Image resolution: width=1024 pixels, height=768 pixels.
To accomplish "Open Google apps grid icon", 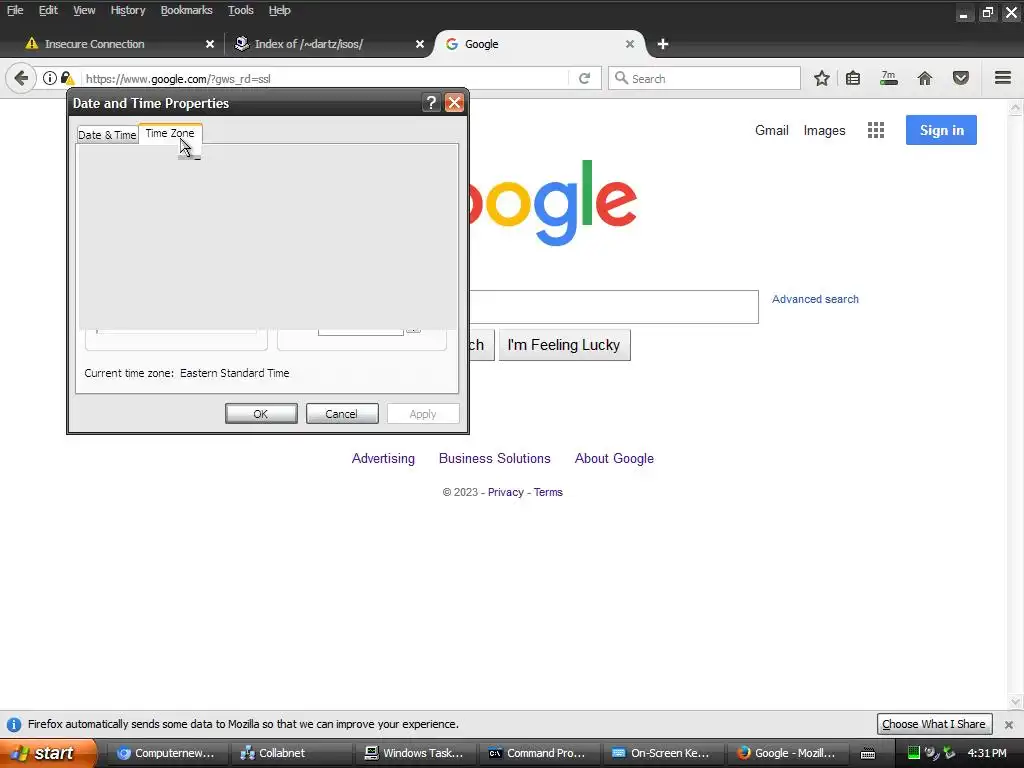I will 876,130.
